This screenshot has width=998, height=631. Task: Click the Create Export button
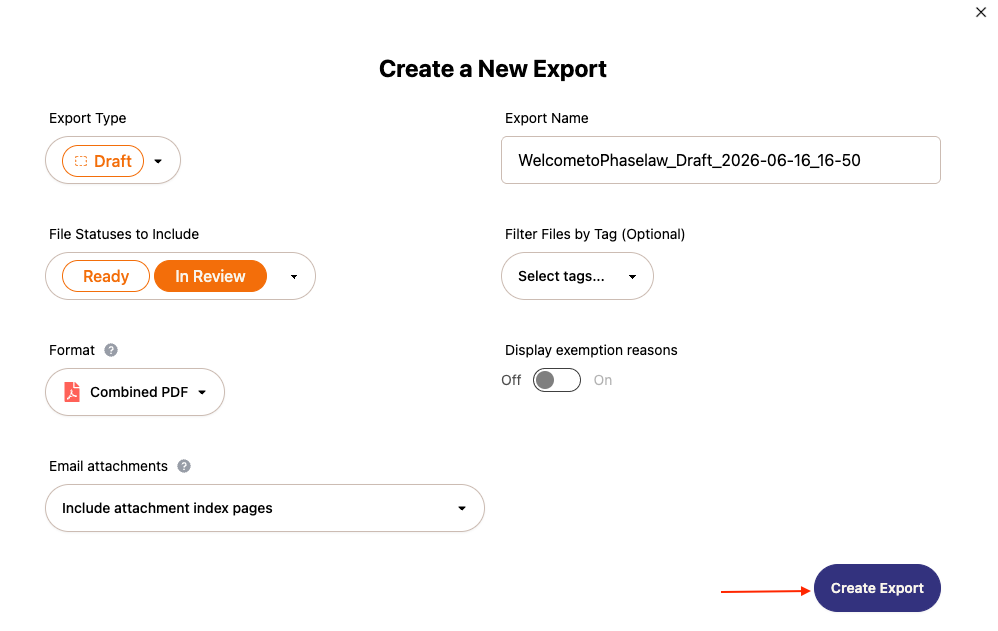pos(877,588)
